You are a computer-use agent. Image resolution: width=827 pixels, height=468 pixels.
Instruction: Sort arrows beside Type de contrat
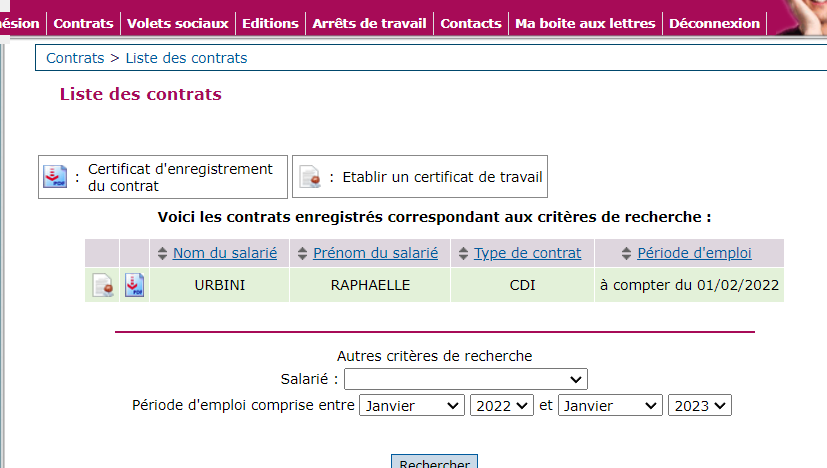[463, 254]
